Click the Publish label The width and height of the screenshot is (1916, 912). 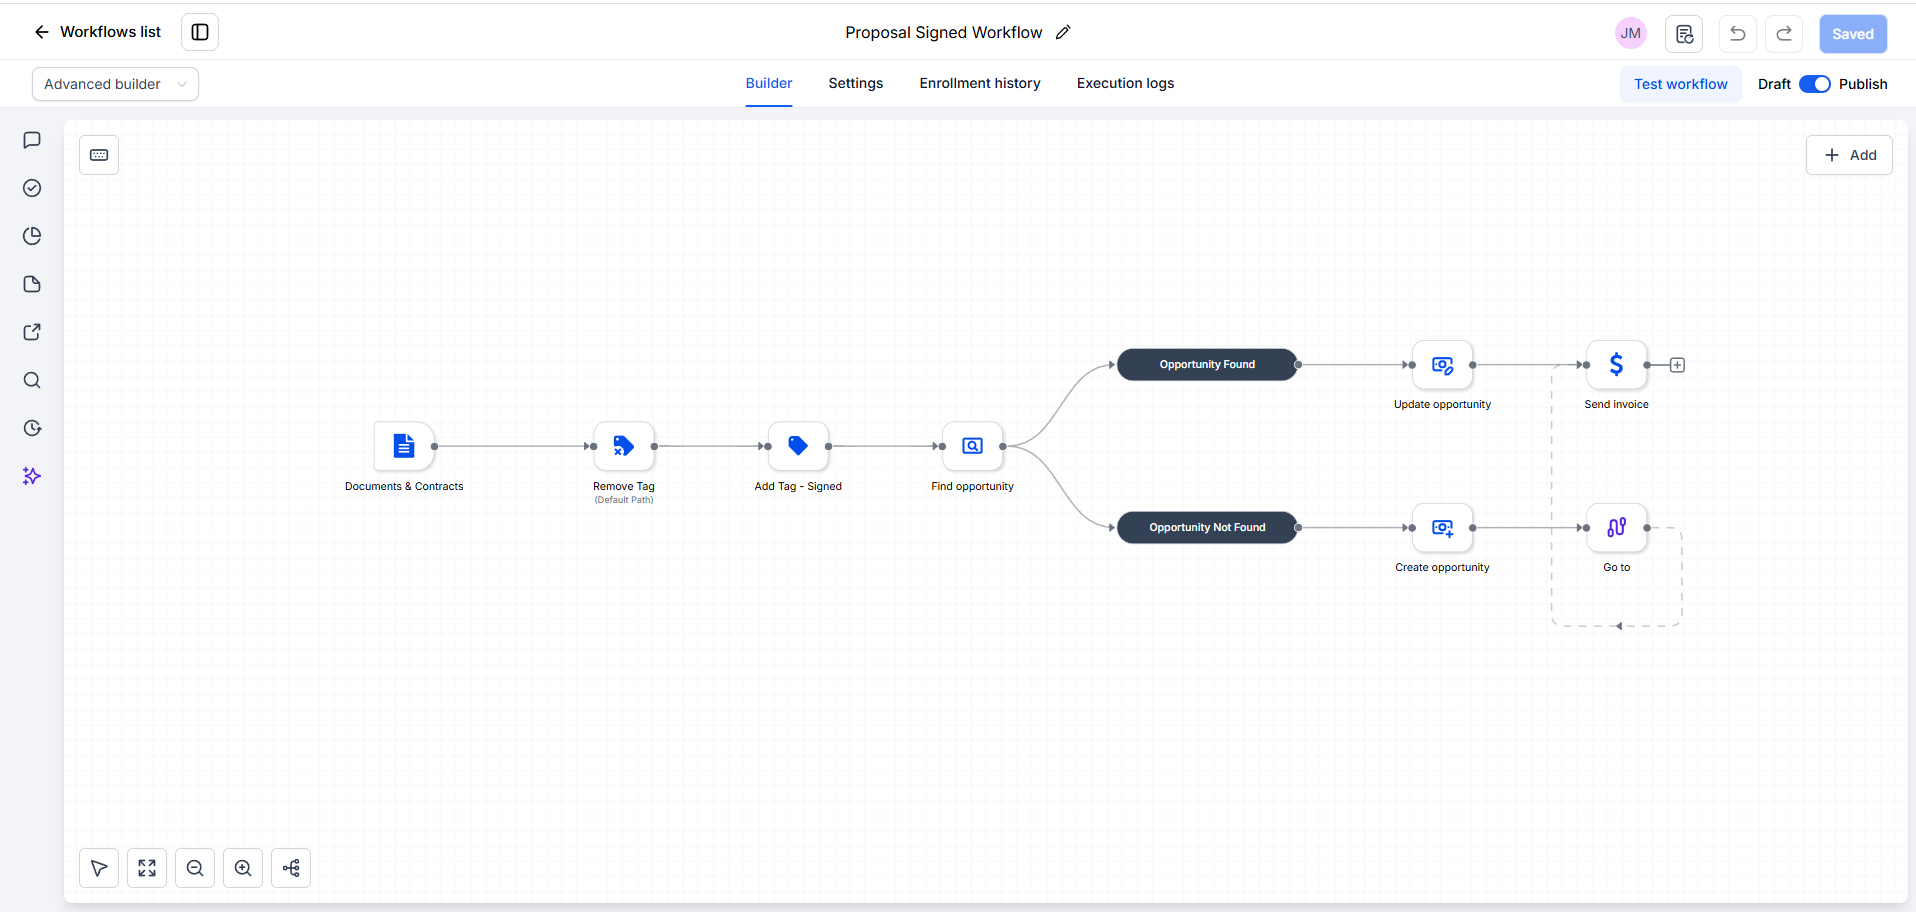coord(1863,84)
